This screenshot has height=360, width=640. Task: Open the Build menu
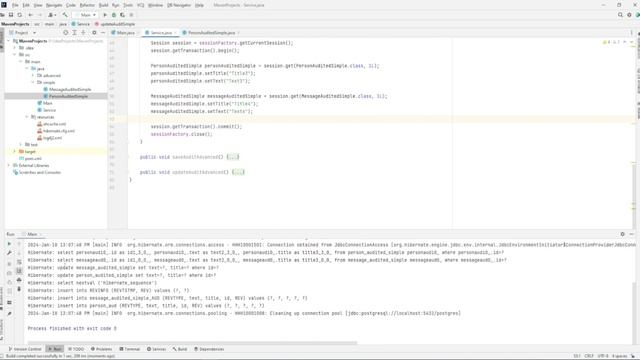tap(104, 5)
